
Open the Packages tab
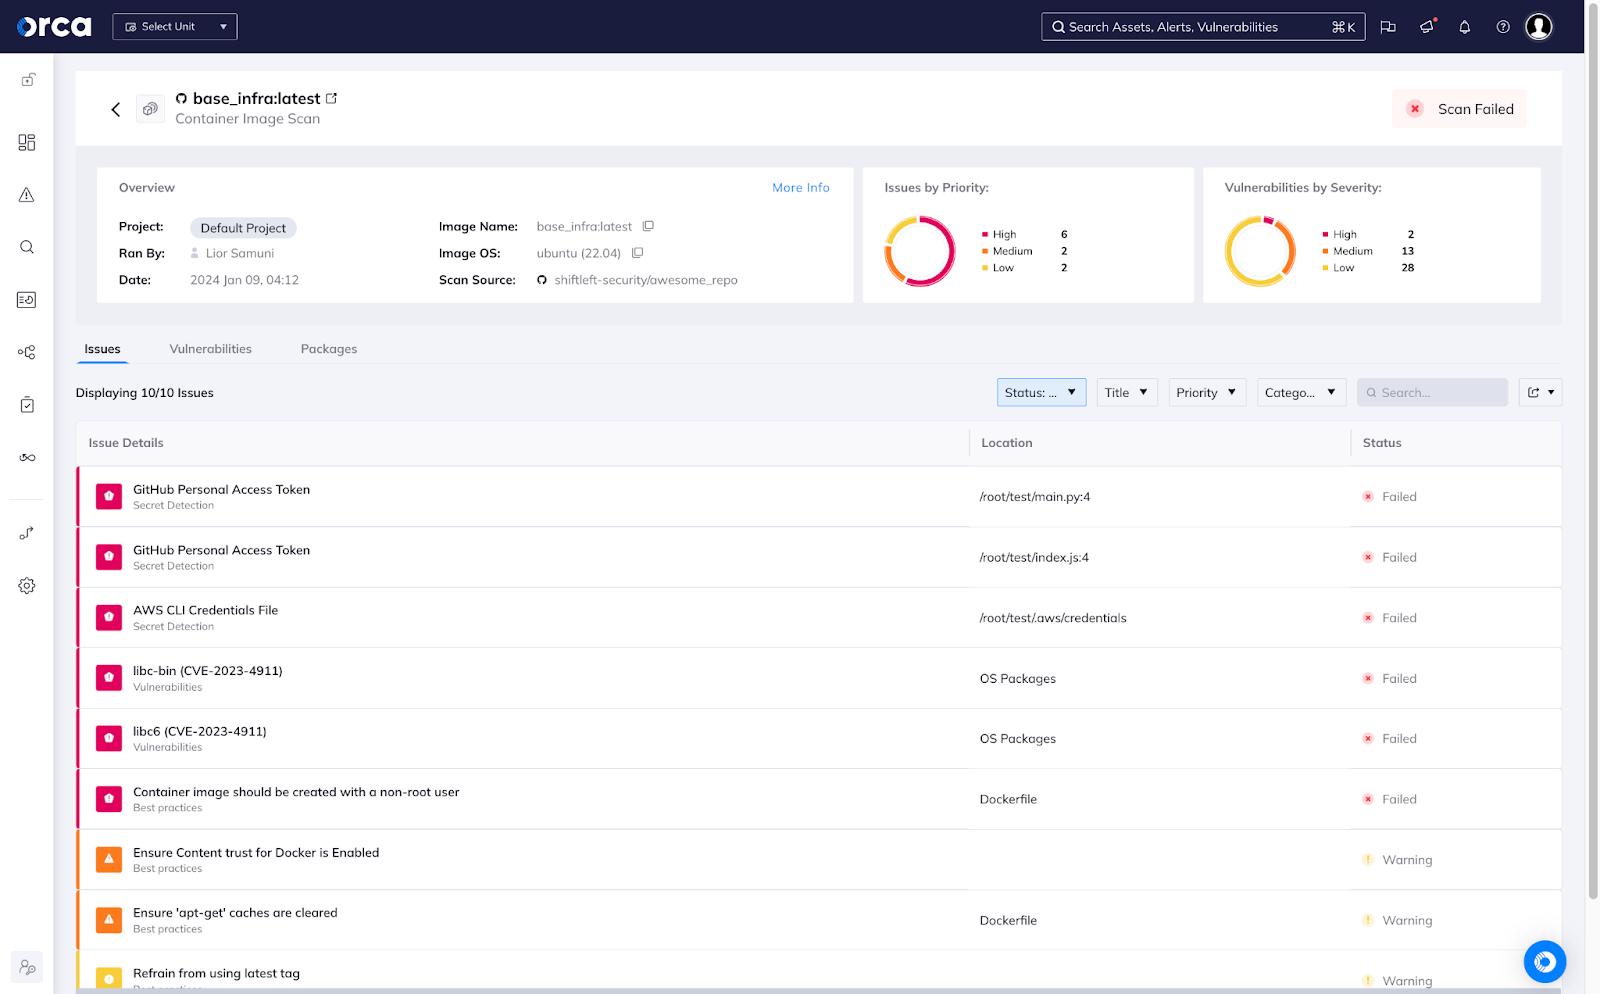pos(328,348)
